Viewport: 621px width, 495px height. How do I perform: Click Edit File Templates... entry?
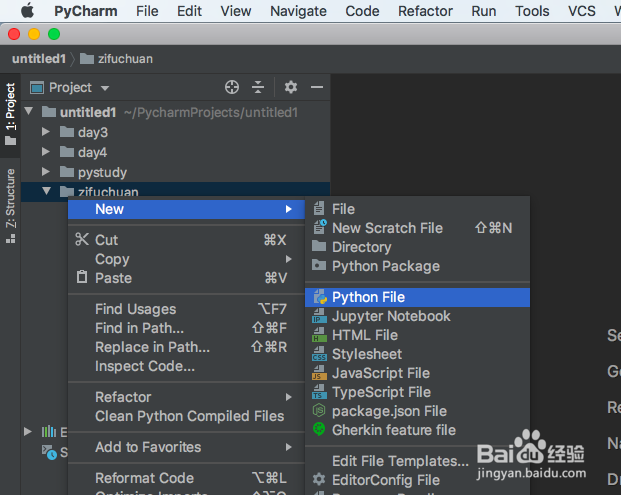tap(417, 461)
